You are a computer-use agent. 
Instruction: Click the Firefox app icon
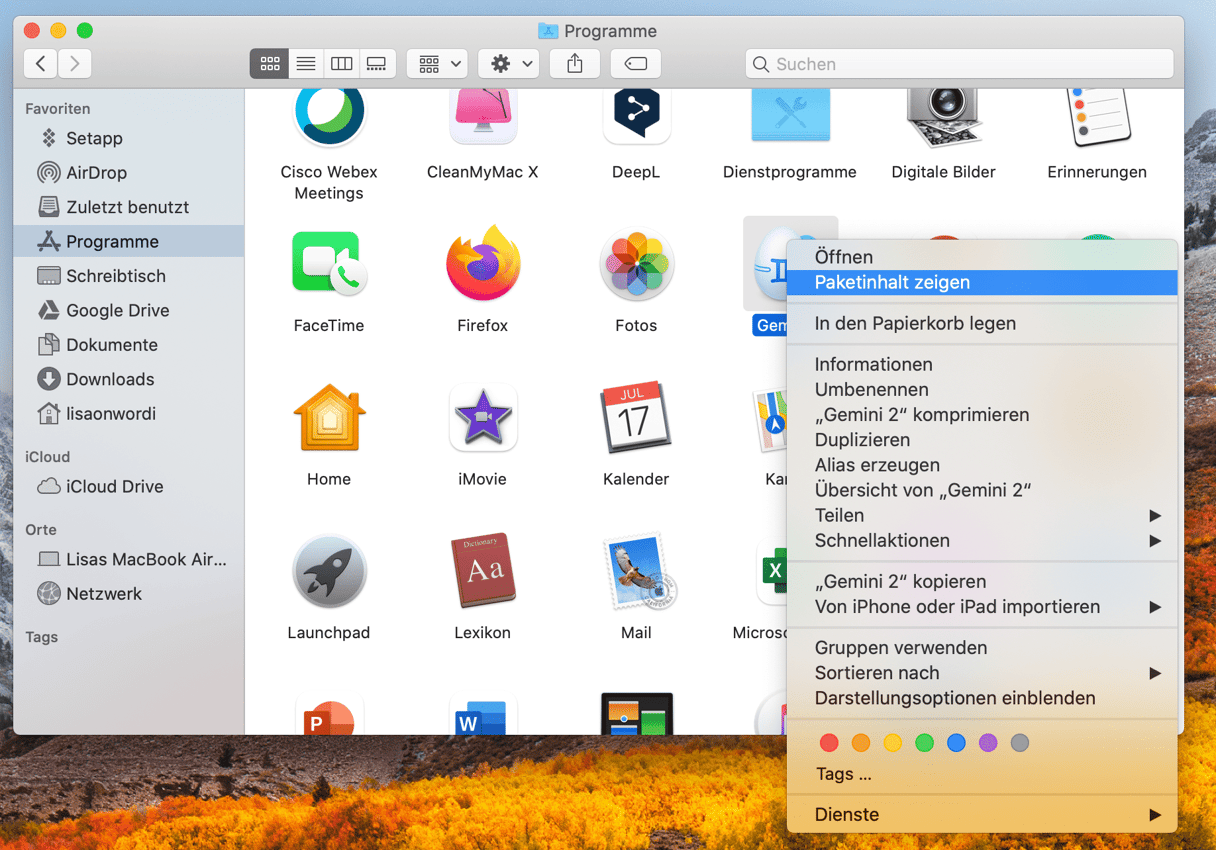click(x=483, y=264)
